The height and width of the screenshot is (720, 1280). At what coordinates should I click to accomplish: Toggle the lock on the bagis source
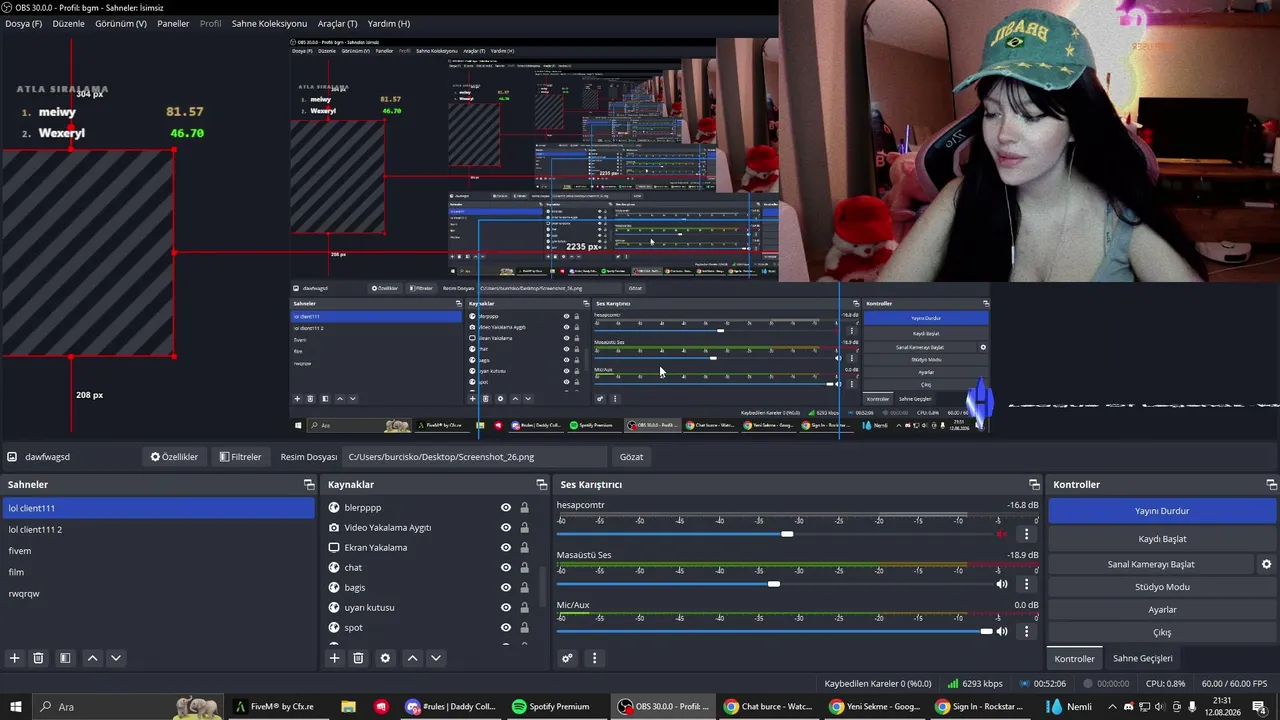pyautogui.click(x=524, y=588)
